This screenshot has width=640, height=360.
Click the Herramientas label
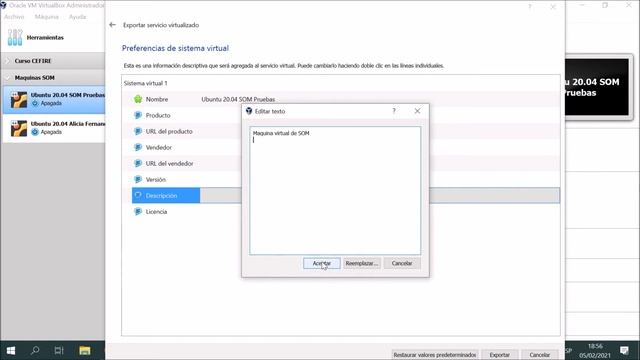tap(45, 38)
